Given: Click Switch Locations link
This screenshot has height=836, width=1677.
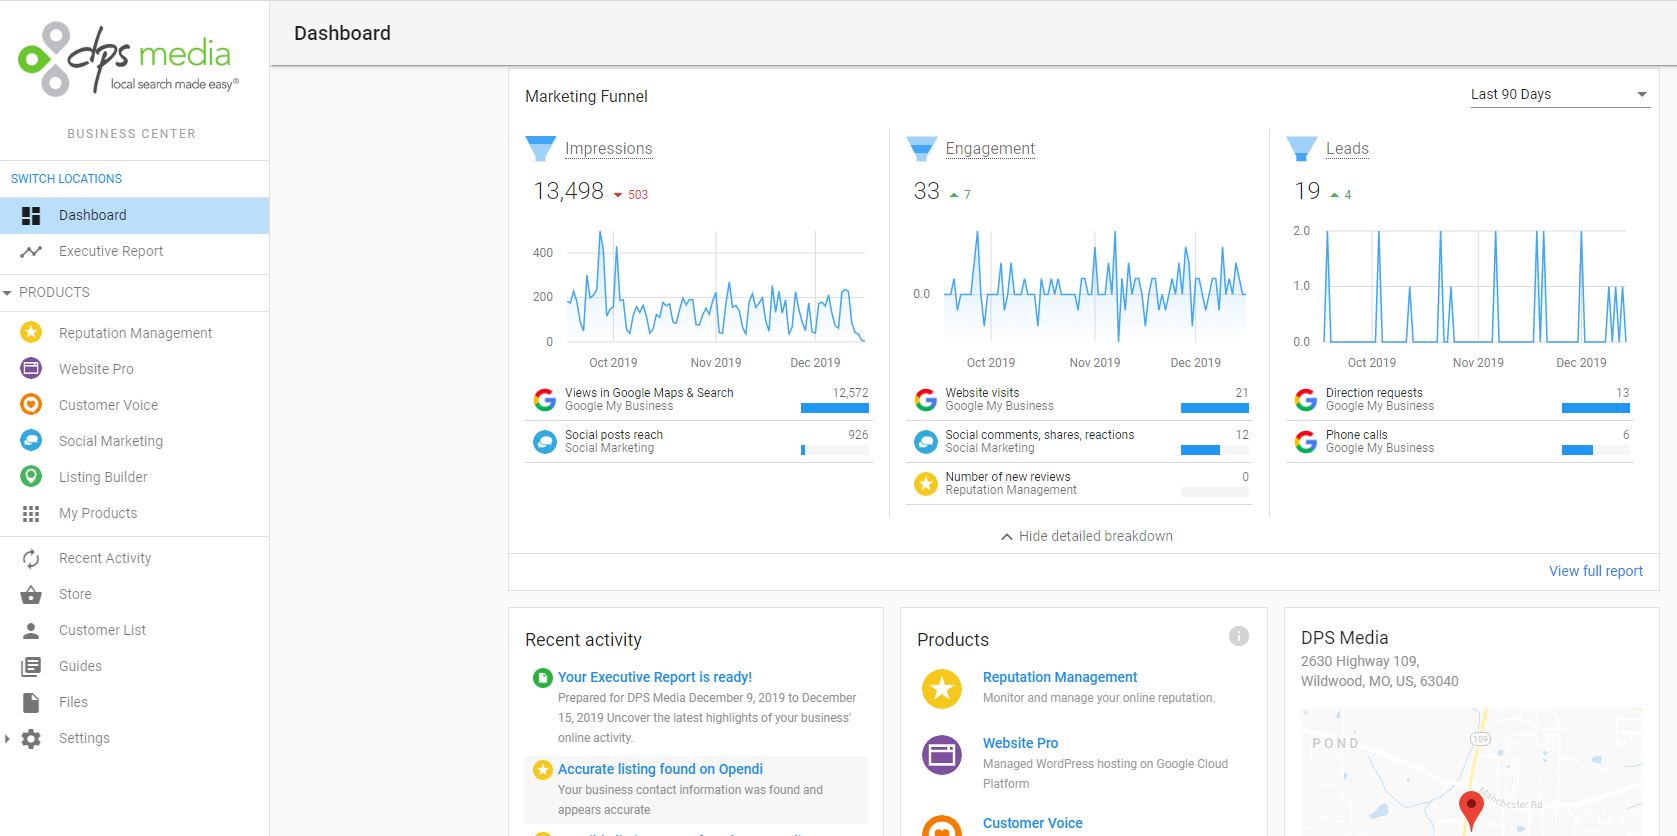Looking at the screenshot, I should pyautogui.click(x=66, y=179).
